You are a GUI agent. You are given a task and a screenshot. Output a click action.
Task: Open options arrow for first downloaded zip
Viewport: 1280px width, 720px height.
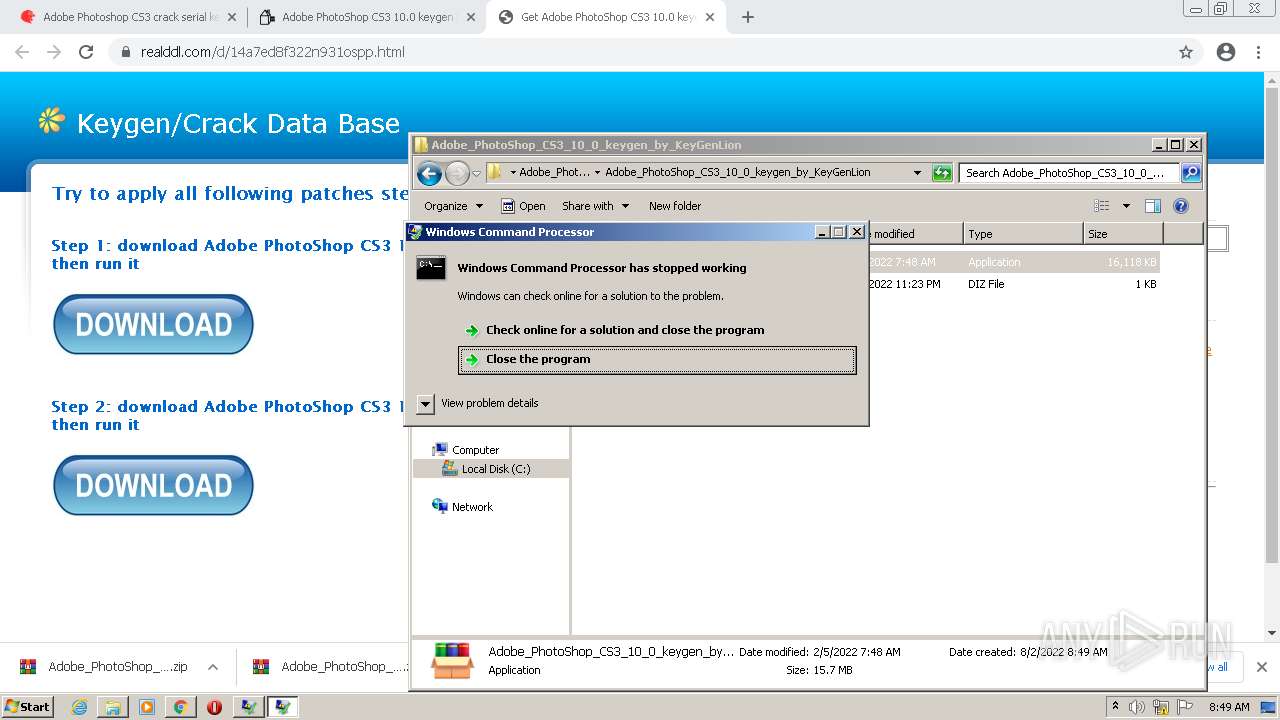click(212, 667)
